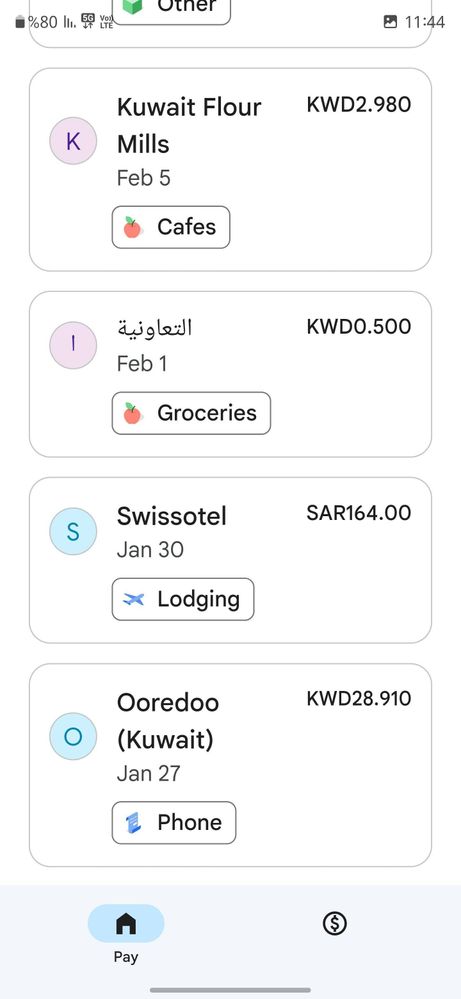This screenshot has height=999, width=461.
Task: Open the Ooredoo (Kuwait) KWD28.910 transaction
Action: click(x=230, y=765)
